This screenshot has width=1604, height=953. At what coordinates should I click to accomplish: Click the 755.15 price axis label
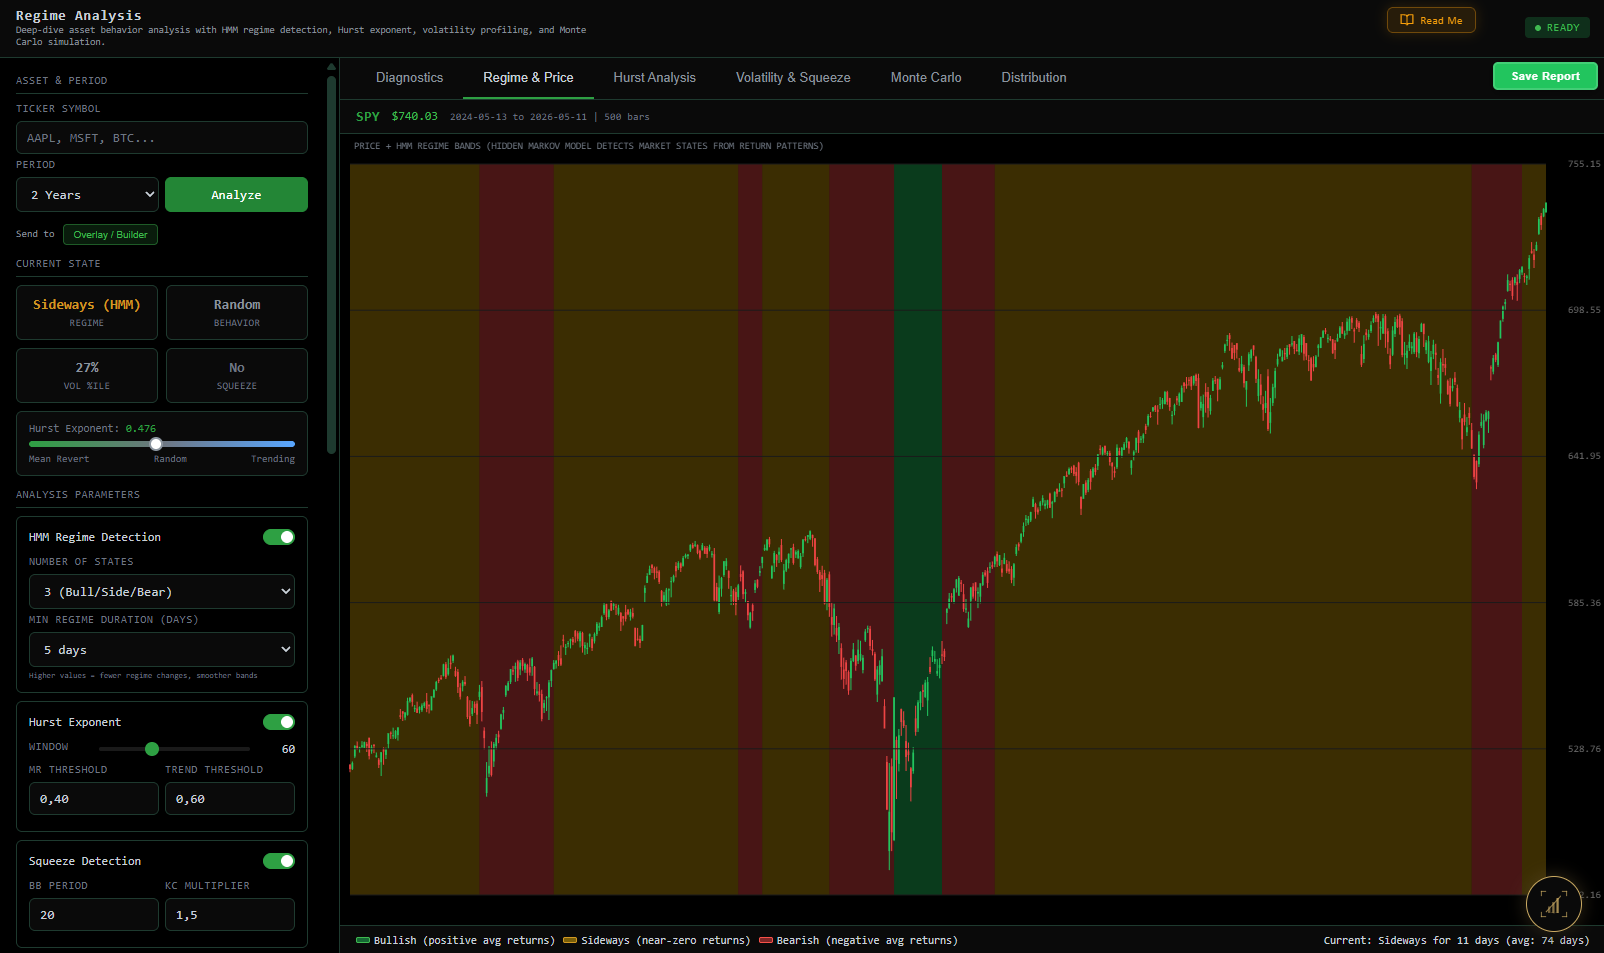[x=1584, y=164]
